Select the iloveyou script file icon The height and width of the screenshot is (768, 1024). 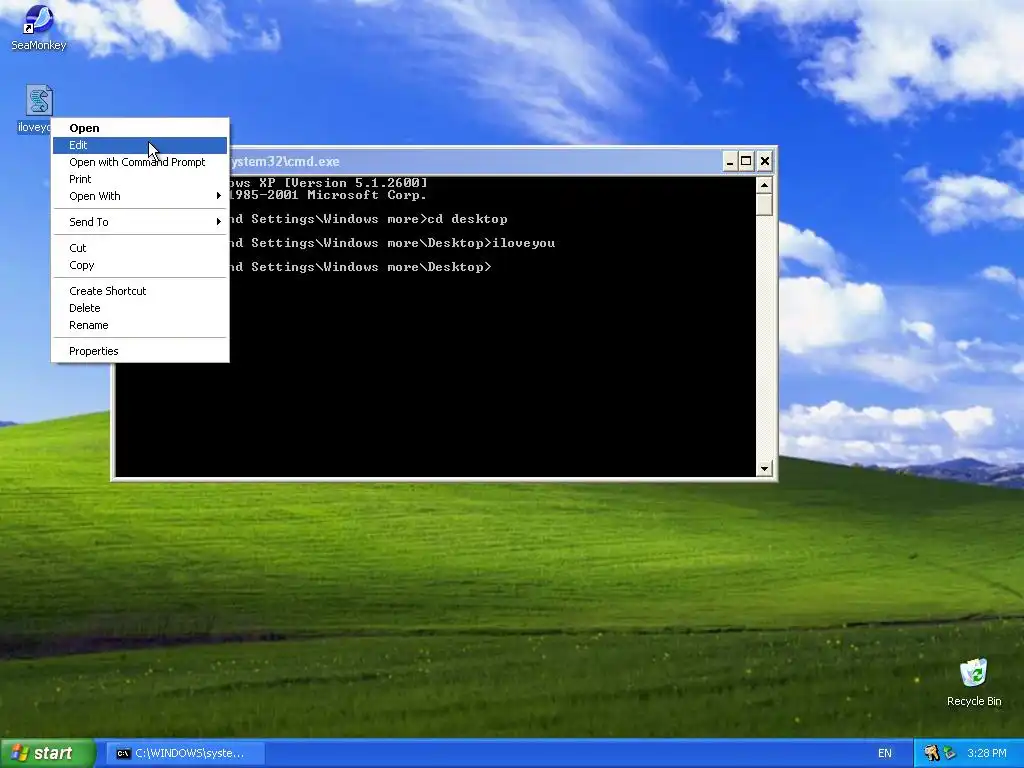pos(39,101)
